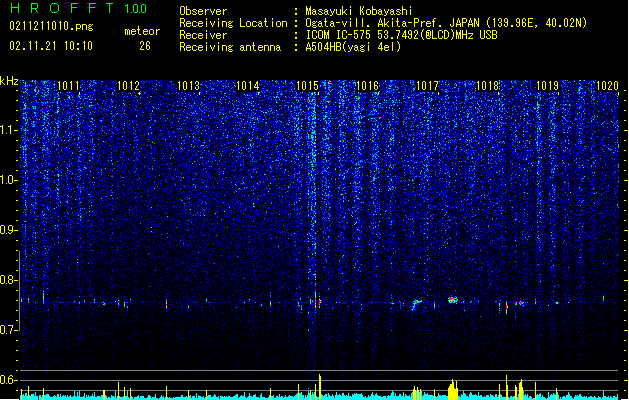
Task: Click the 1.1 kHz frequency axis label
Action: pyautogui.click(x=9, y=130)
